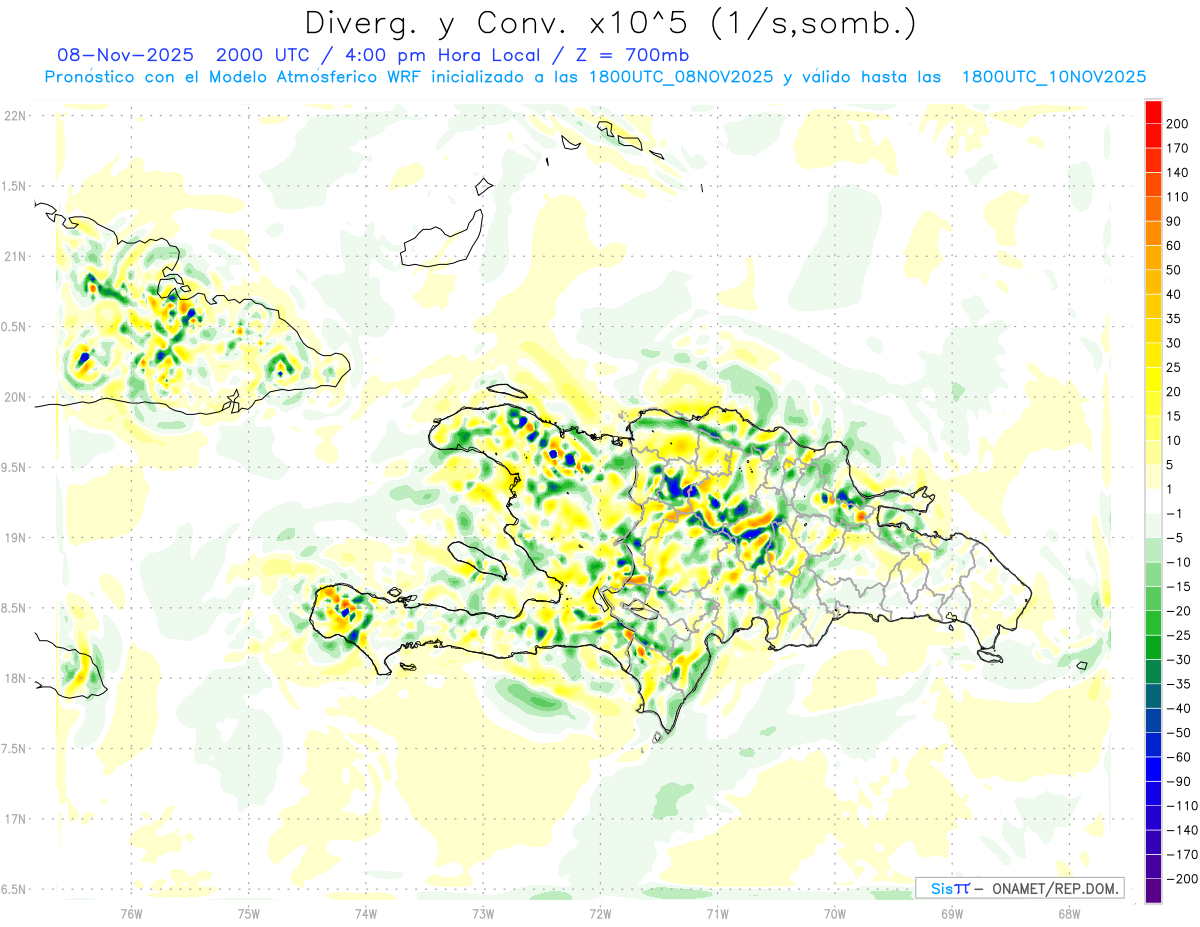Click the 110 value on the color legend

[1177, 197]
